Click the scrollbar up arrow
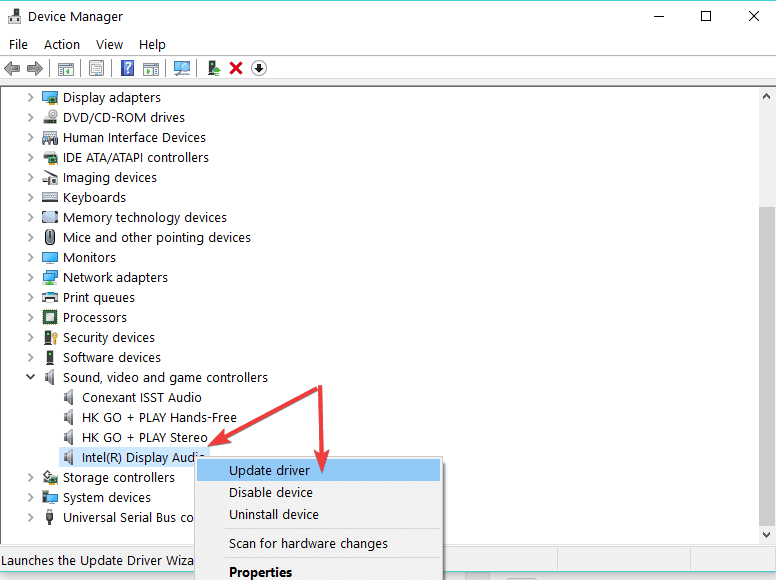776x580 pixels. (766, 97)
